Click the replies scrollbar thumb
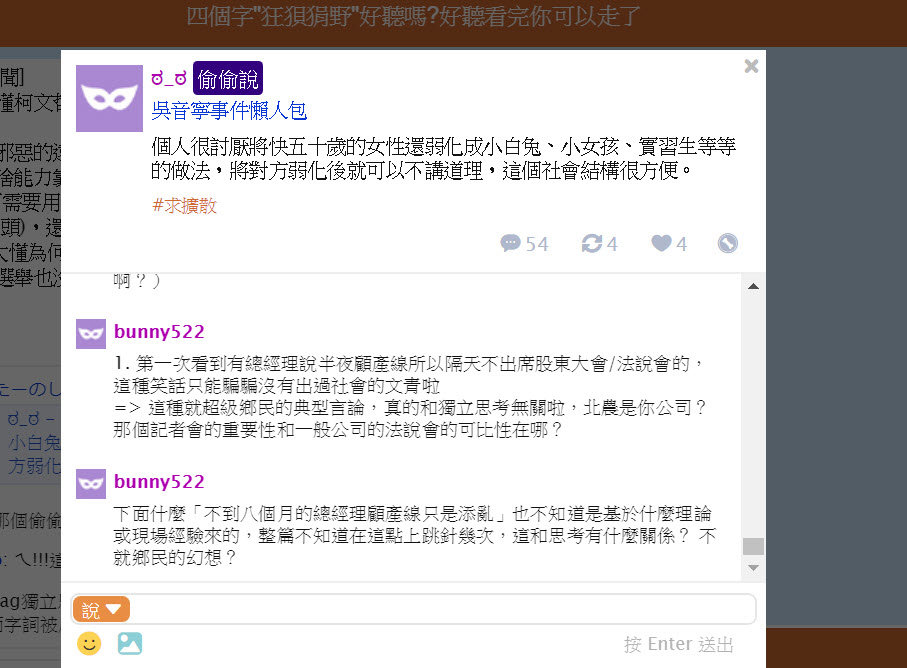907x668 pixels. click(753, 546)
